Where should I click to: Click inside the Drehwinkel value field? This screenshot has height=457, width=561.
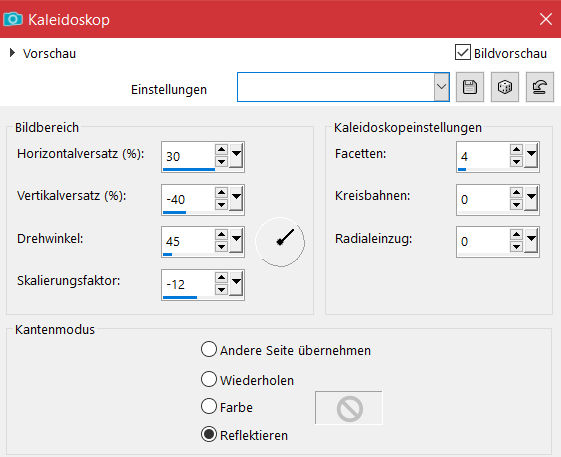pos(189,241)
